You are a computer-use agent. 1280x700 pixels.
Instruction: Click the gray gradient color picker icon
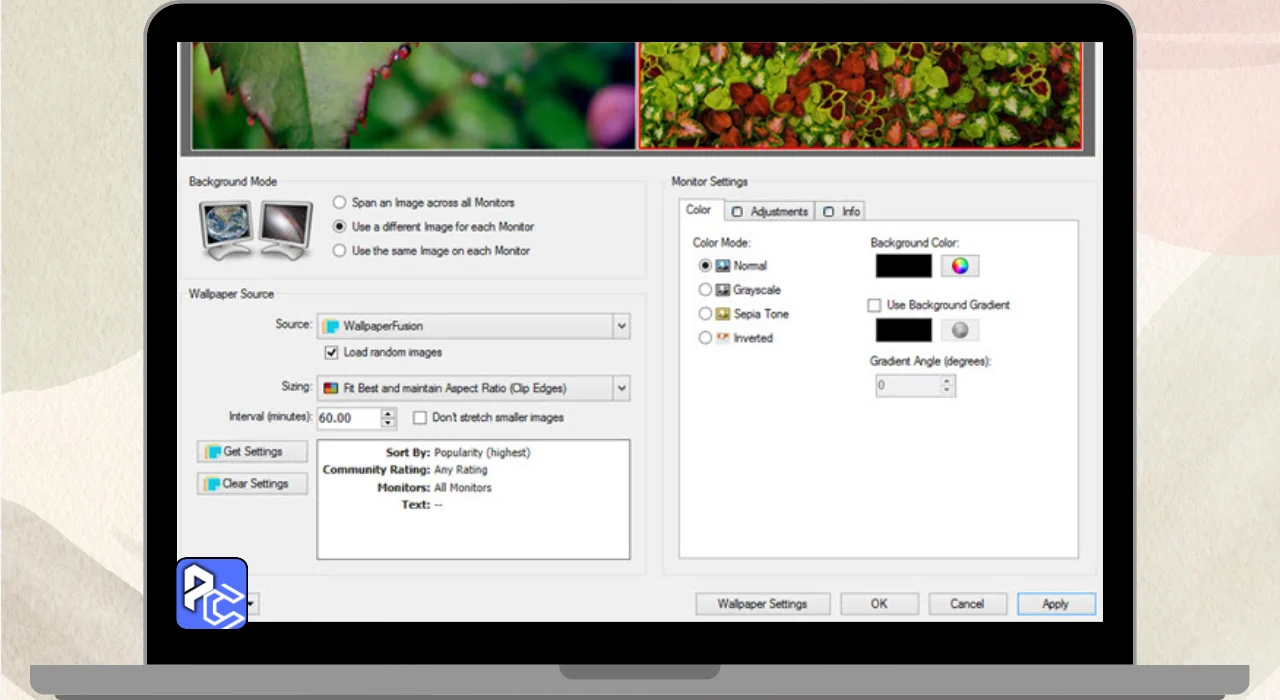coord(959,331)
